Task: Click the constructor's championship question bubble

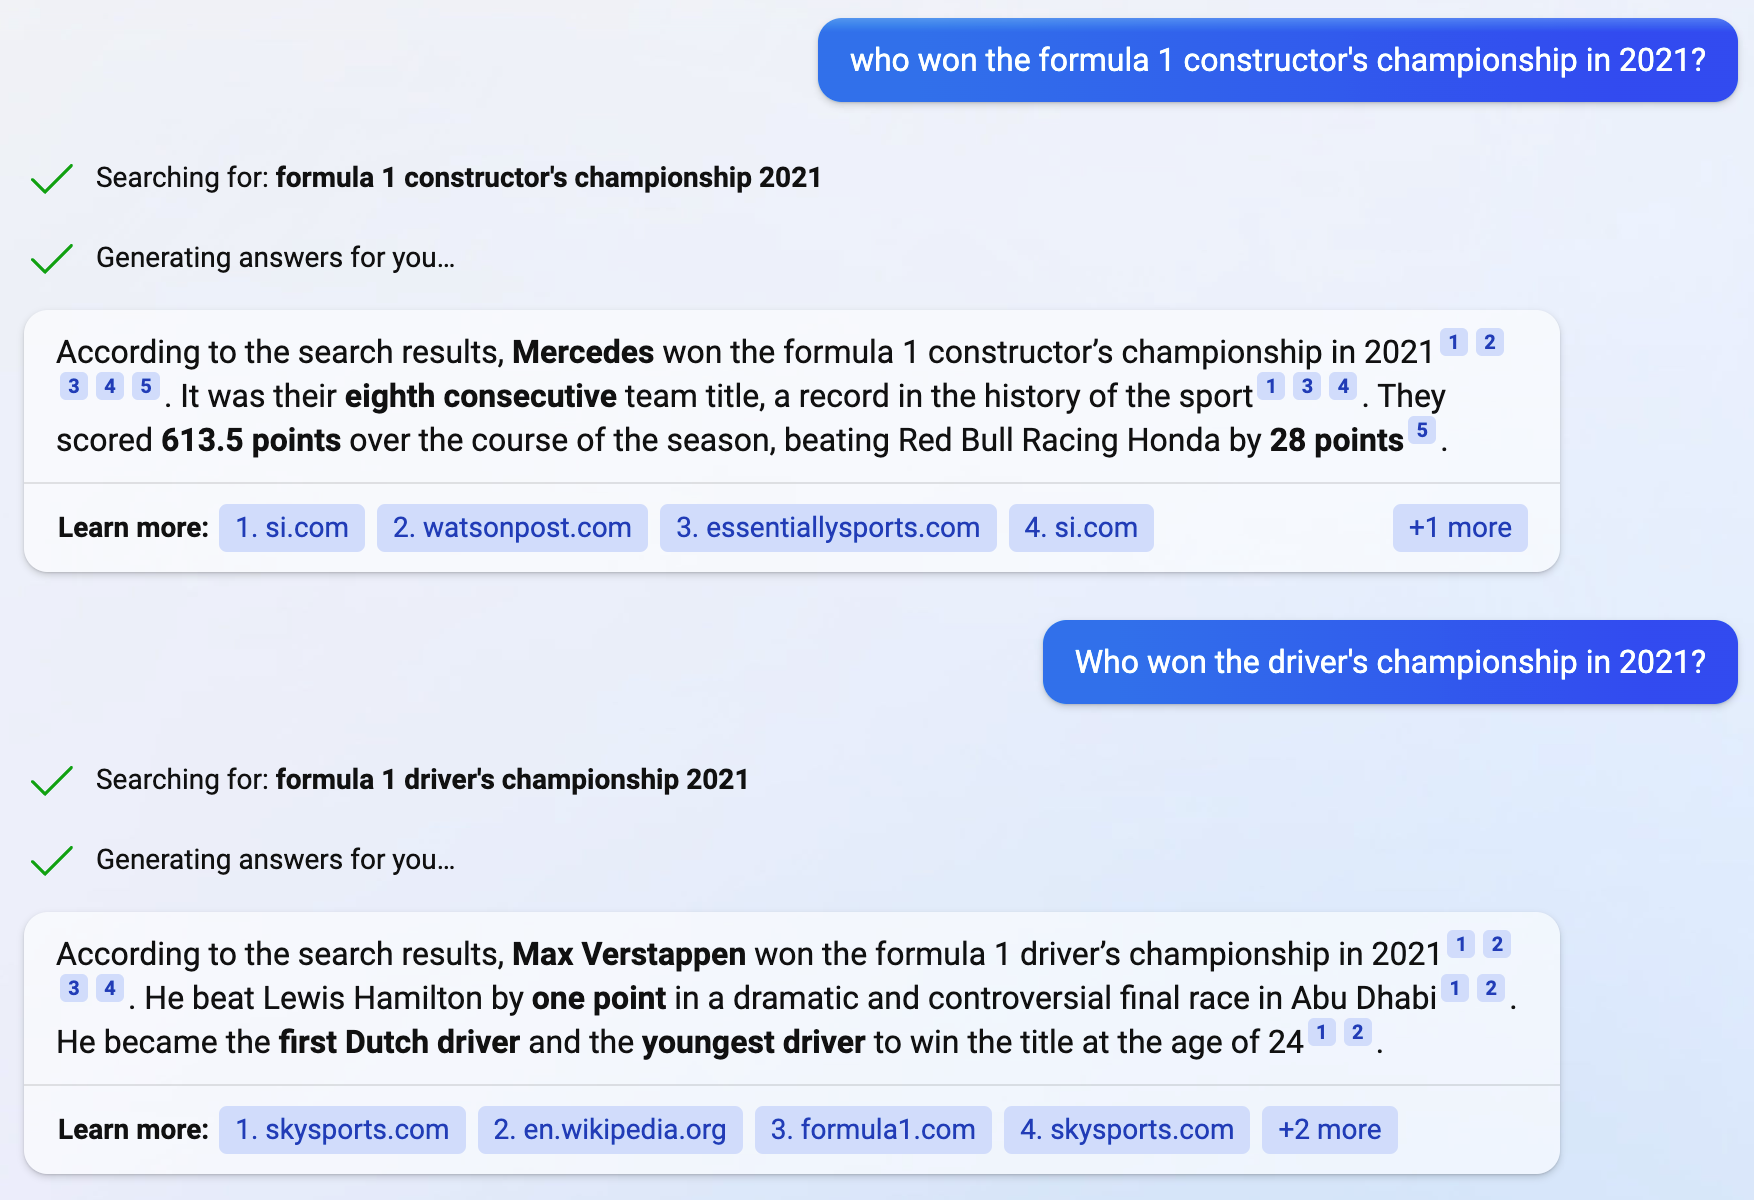Action: 1278,60
